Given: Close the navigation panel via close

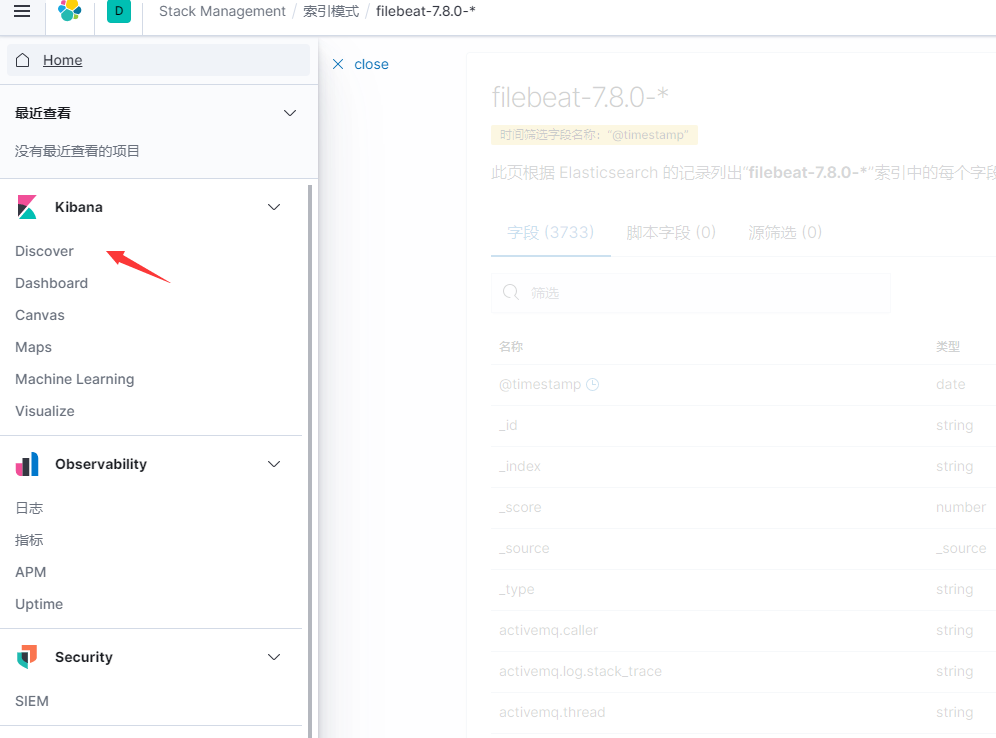Looking at the screenshot, I should pos(360,64).
